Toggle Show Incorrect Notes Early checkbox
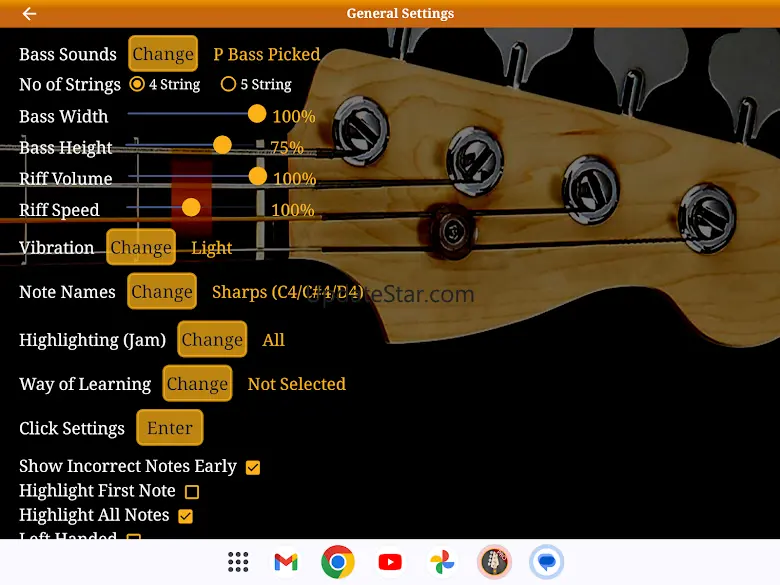Image resolution: width=780 pixels, height=585 pixels. point(253,468)
